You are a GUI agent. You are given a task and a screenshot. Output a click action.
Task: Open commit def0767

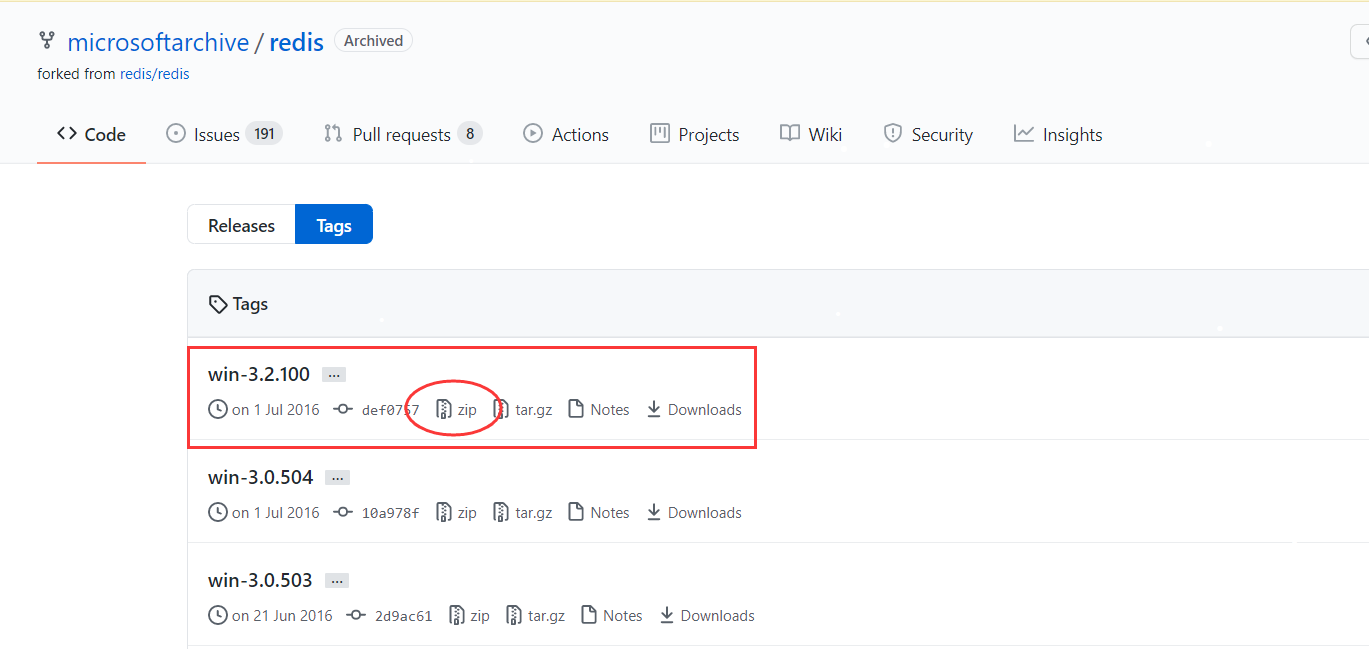pos(390,410)
